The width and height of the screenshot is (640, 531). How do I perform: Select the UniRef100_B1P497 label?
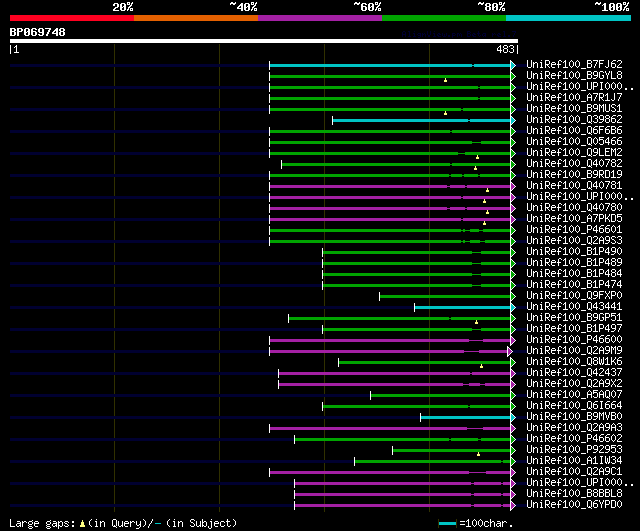[x=574, y=329]
